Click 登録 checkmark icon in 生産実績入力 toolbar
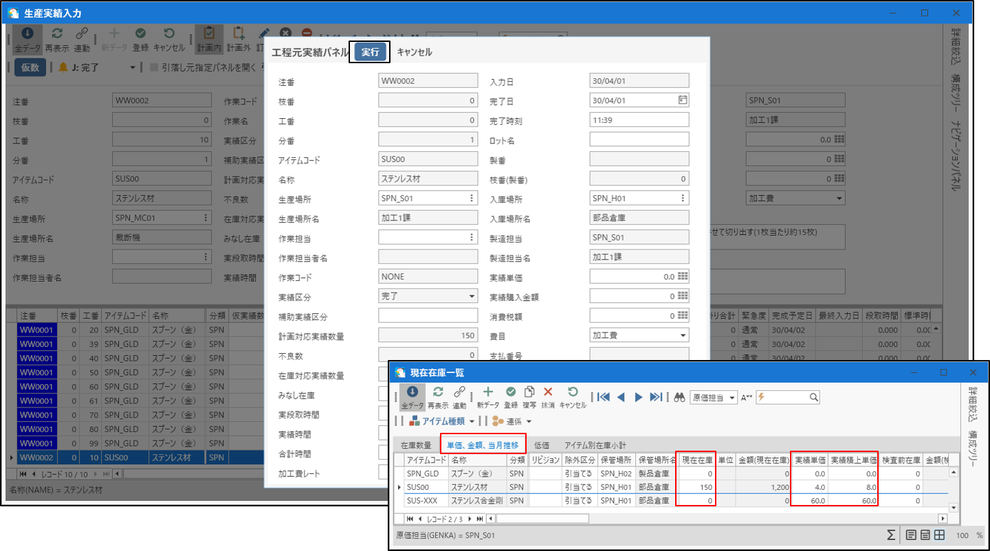 point(140,33)
